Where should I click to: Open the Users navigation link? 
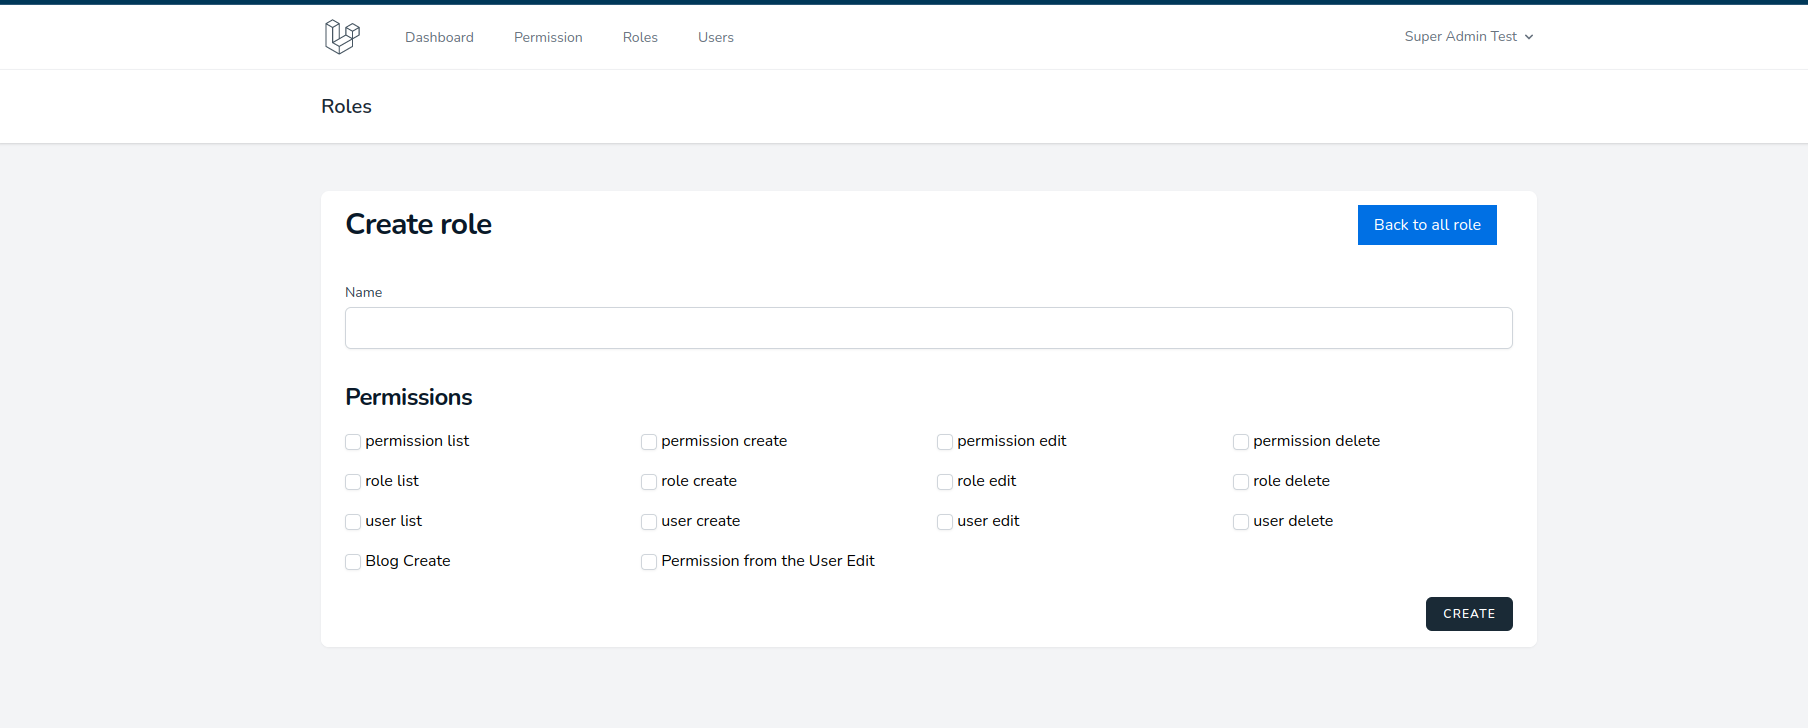coord(716,37)
